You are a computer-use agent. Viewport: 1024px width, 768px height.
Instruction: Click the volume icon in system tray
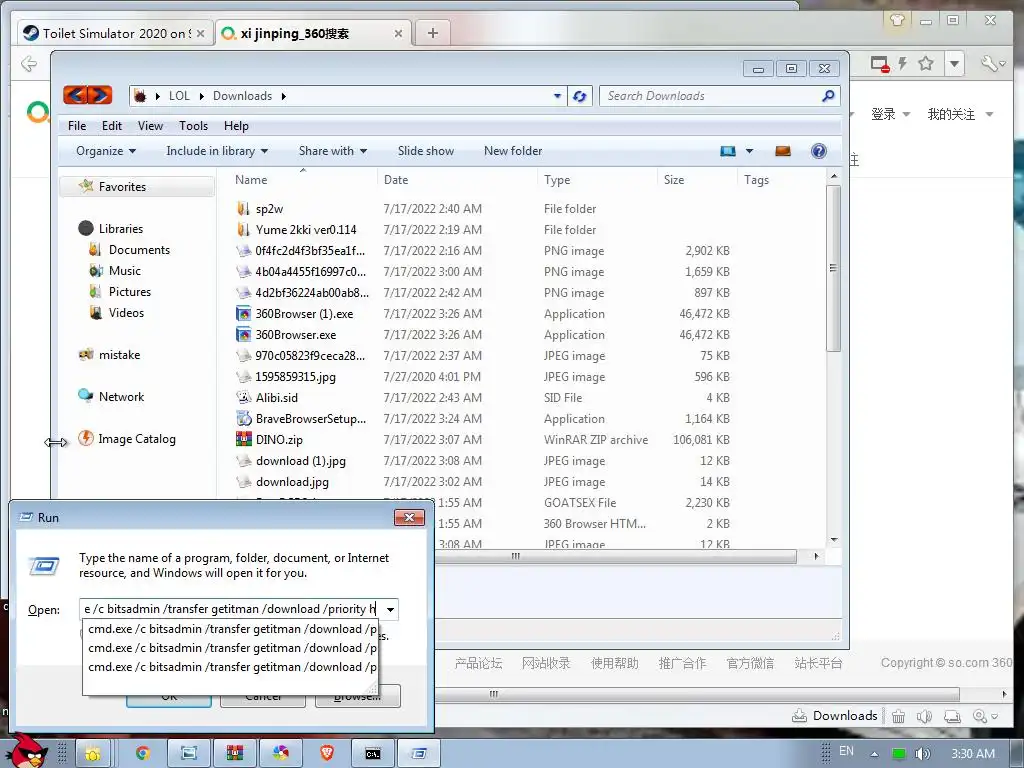click(923, 754)
